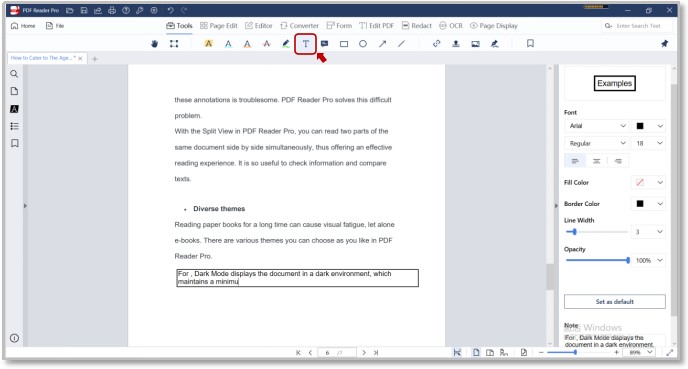Go to Home
Screen dimensions: 688x369
click(23, 26)
